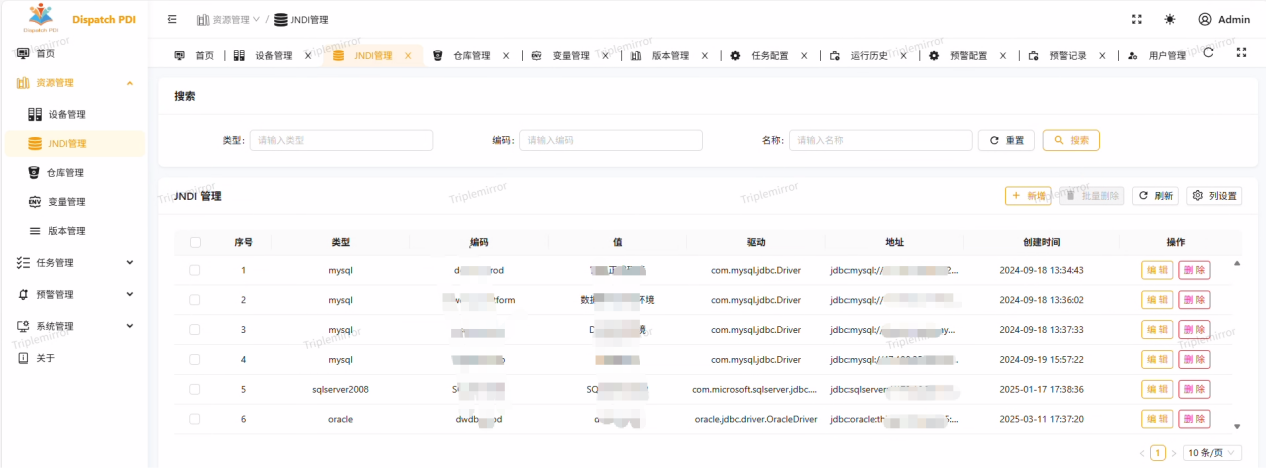Click the table scrollbar down arrow

(1237, 426)
